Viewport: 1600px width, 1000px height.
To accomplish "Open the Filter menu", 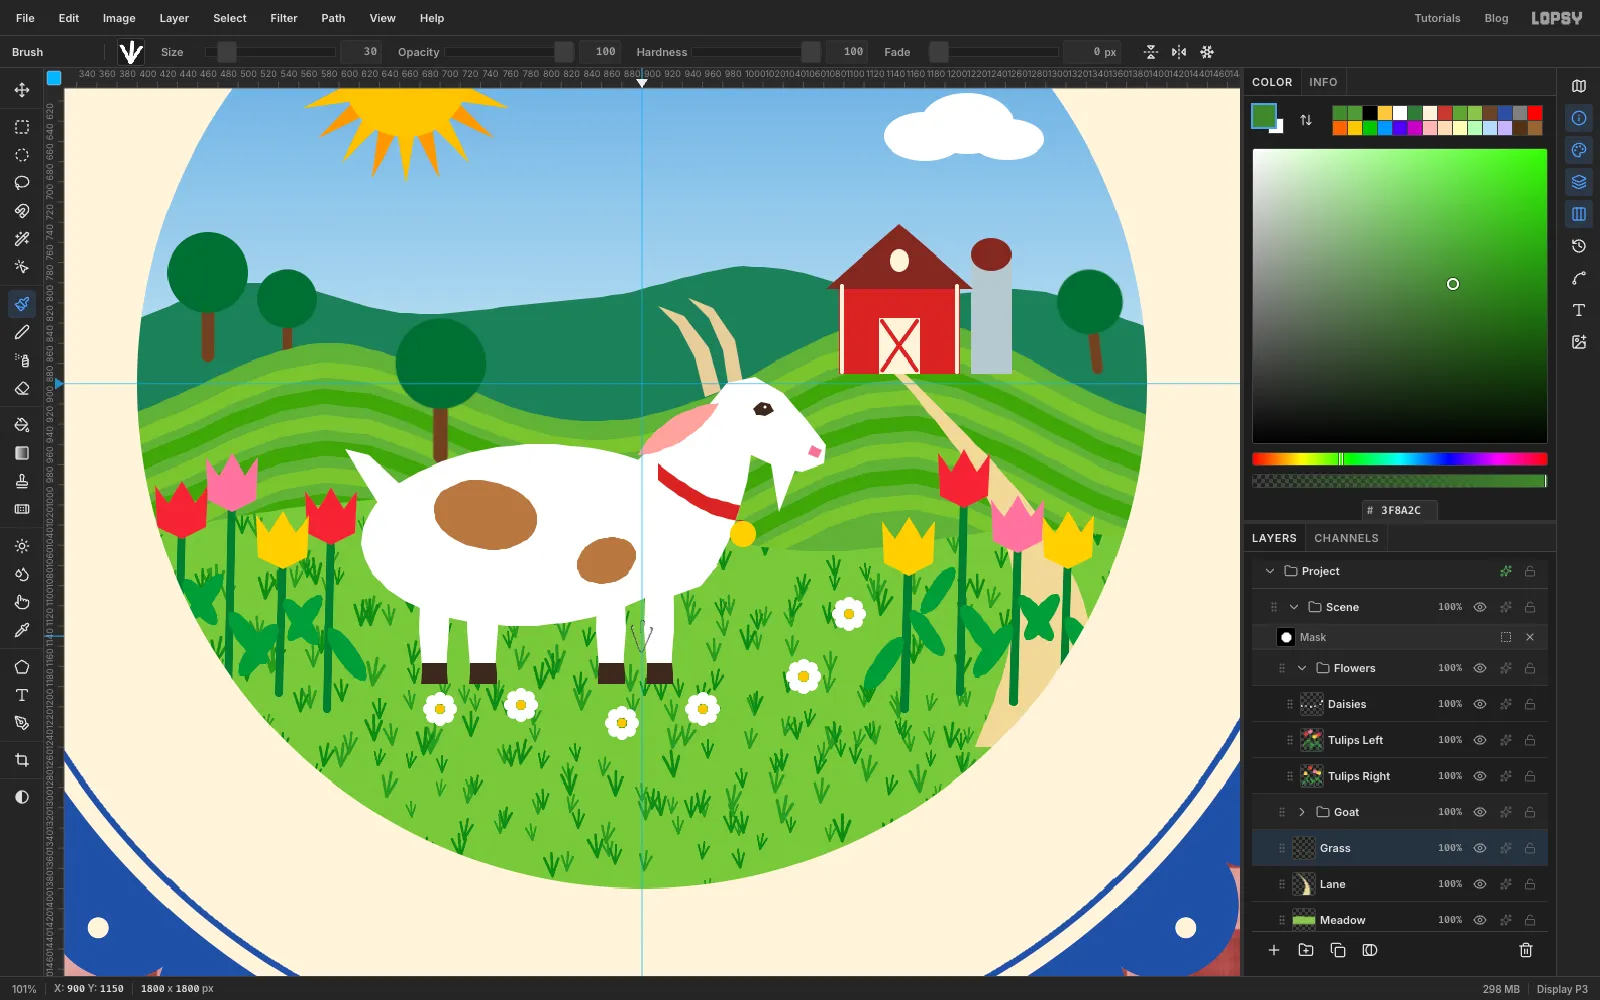I will [x=284, y=18].
